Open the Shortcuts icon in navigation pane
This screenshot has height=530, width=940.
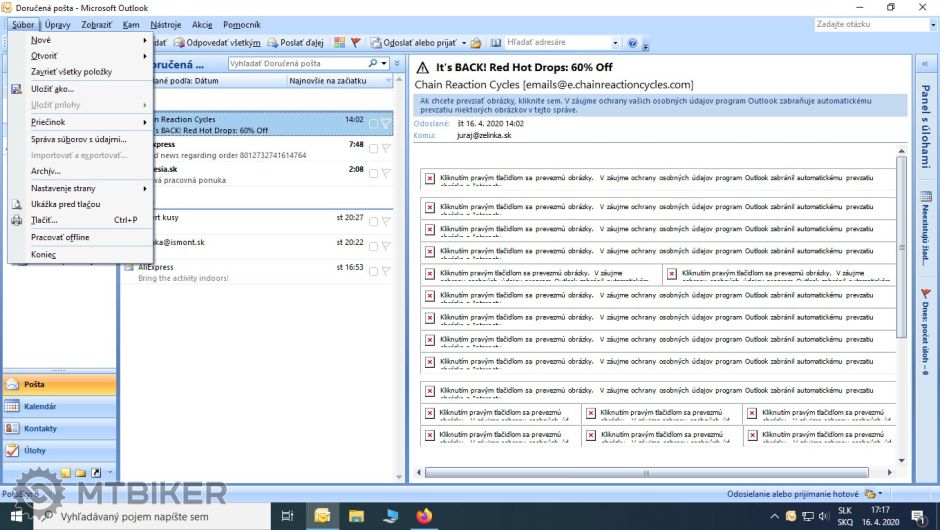pyautogui.click(x=96, y=472)
